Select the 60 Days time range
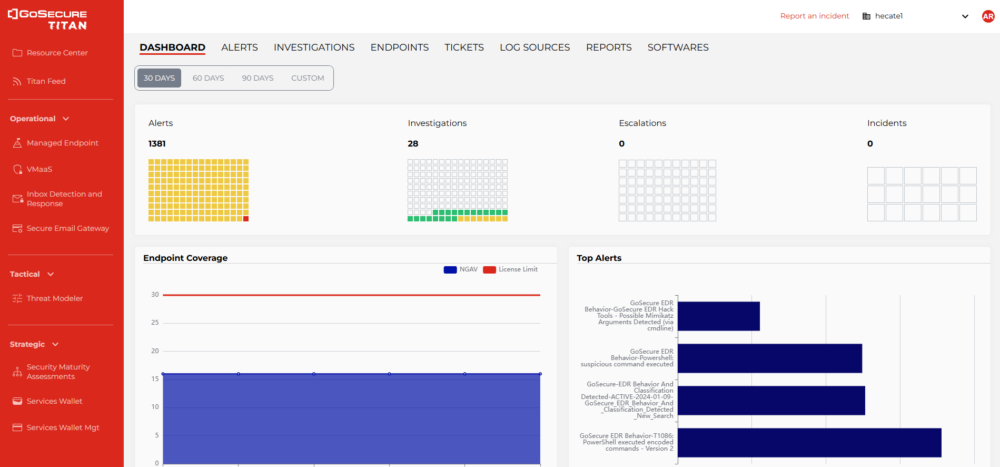This screenshot has height=467, width=1000. [x=209, y=78]
